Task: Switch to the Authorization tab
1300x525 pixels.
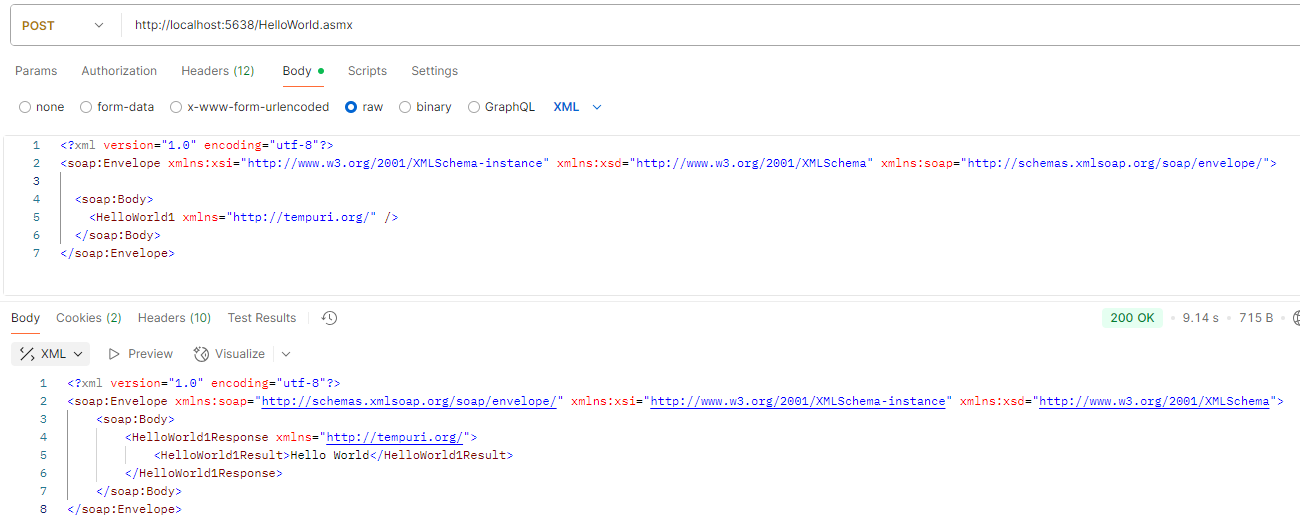Action: coord(119,71)
